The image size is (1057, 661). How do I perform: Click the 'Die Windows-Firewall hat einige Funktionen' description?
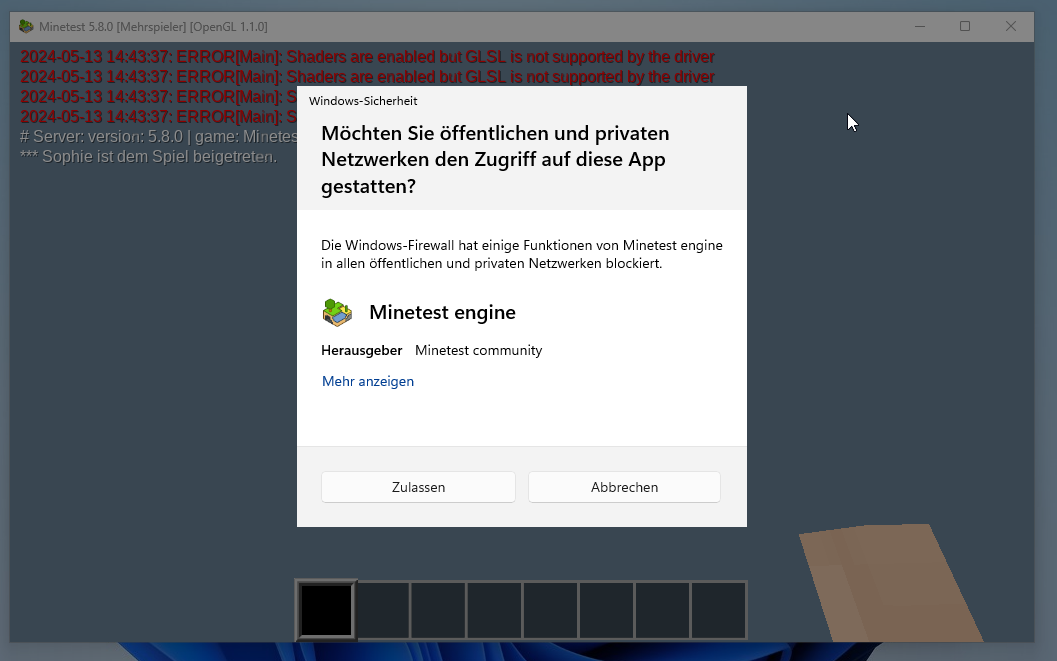tap(522, 255)
